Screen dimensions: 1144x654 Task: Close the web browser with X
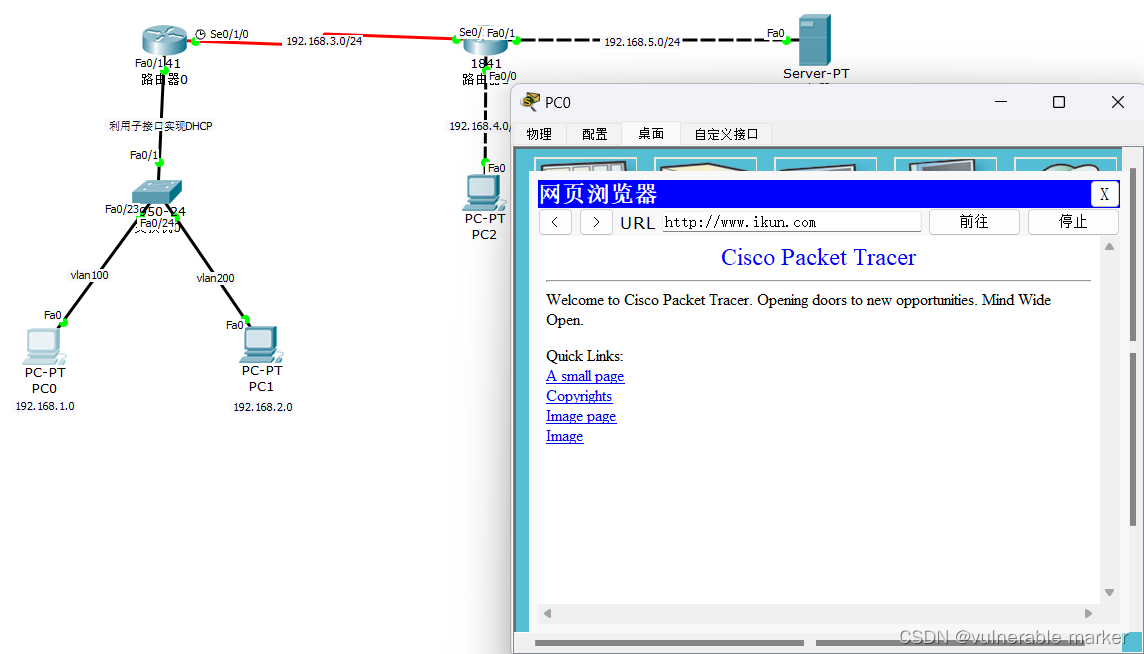[1105, 194]
